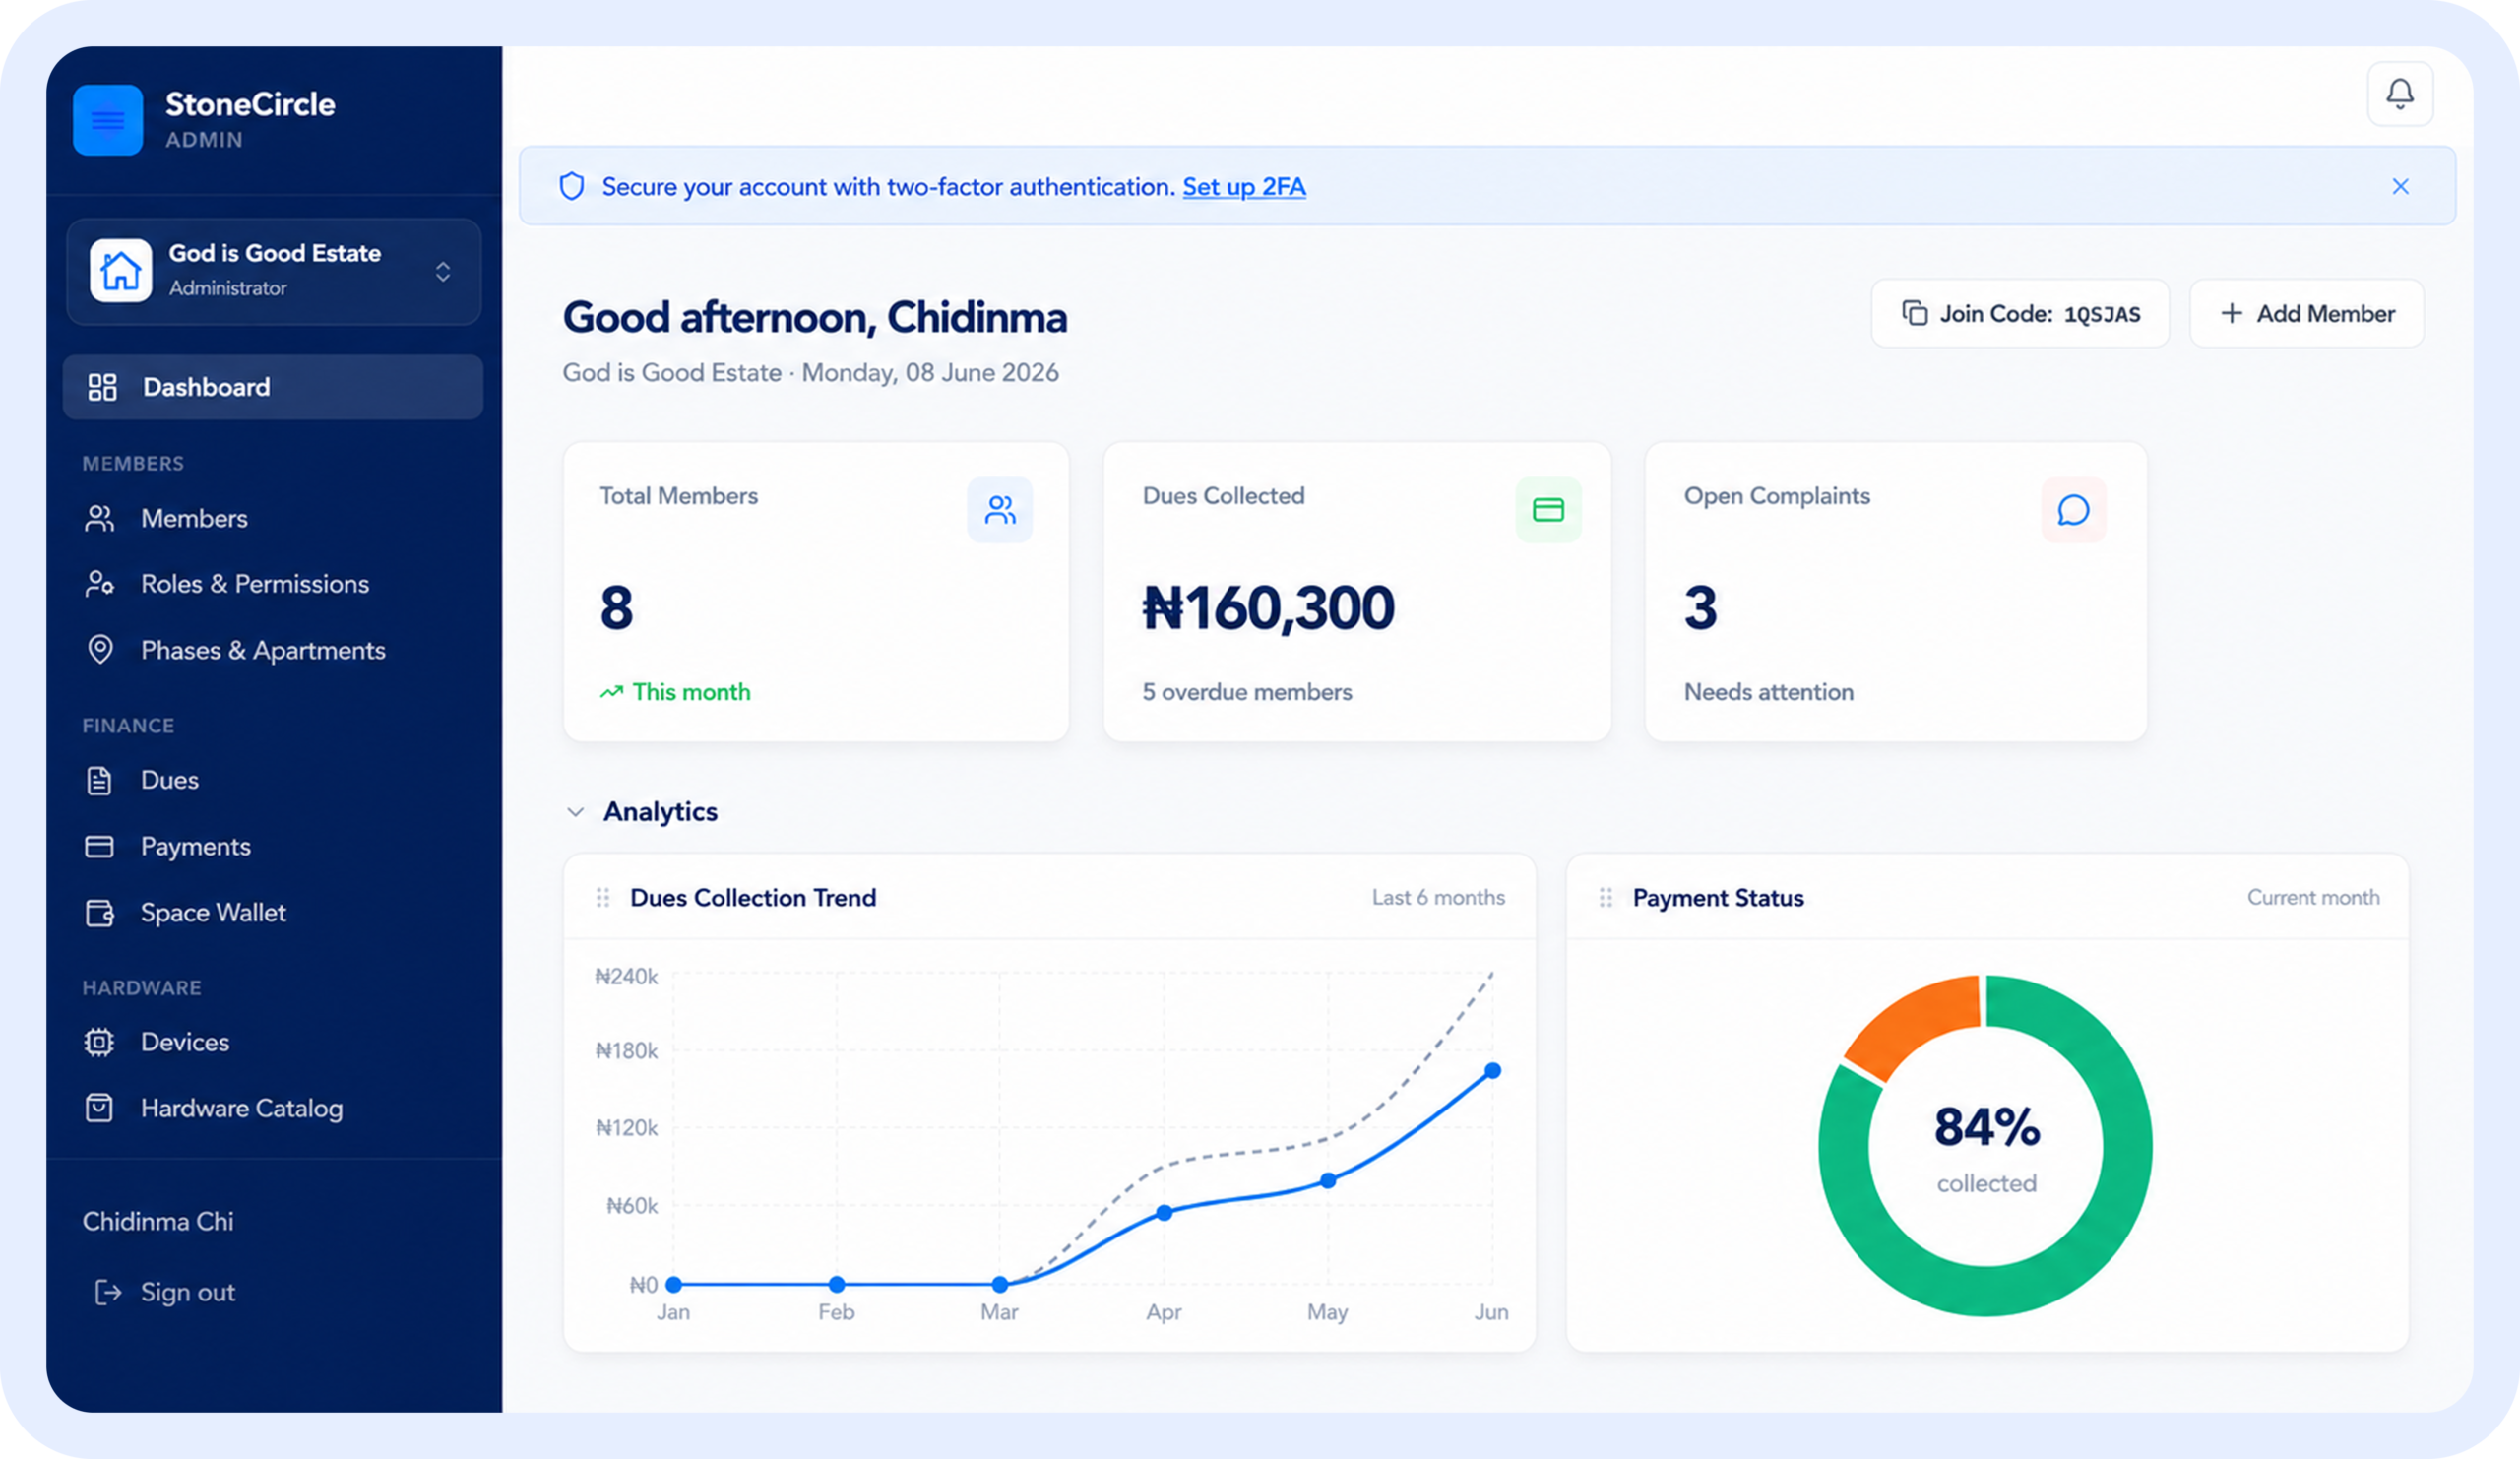Screen dimensions: 2520x1459
Task: Click the Current month label
Action: pos(2313,898)
